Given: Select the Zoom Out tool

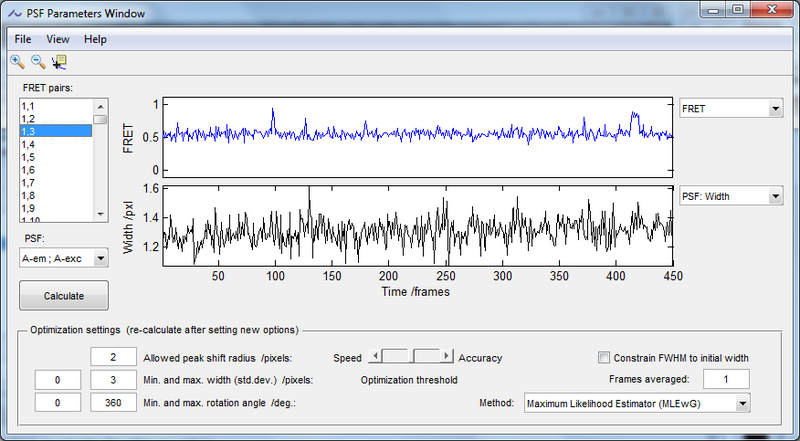Looking at the screenshot, I should 38,61.
